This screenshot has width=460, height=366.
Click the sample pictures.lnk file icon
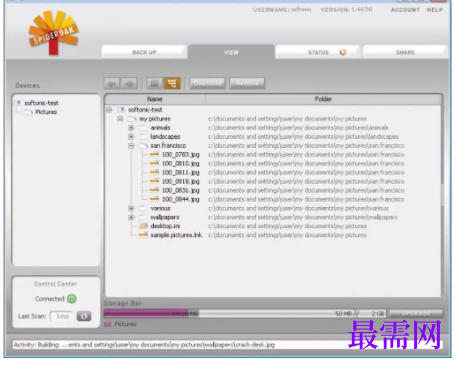pos(143,235)
